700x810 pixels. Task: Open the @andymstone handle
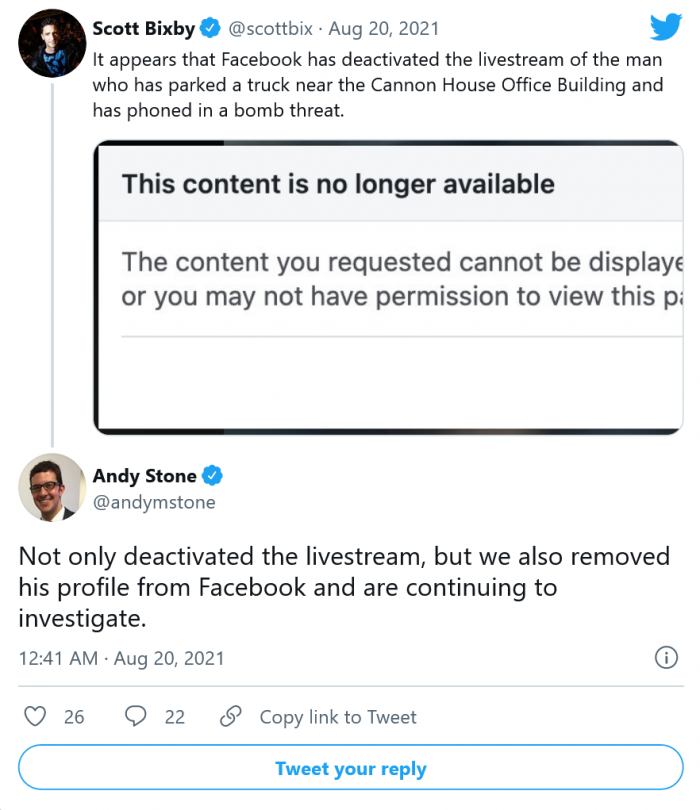click(x=154, y=502)
